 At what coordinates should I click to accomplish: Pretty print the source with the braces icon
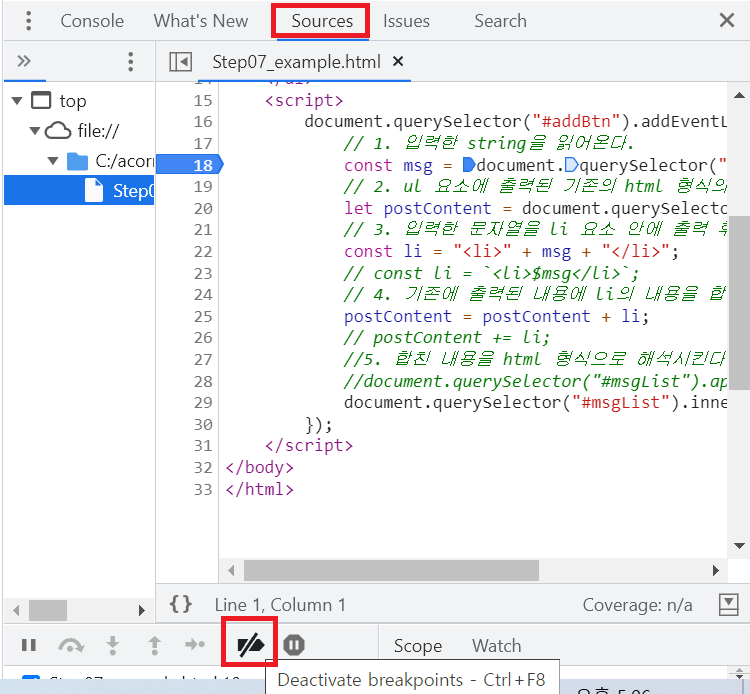tap(181, 605)
